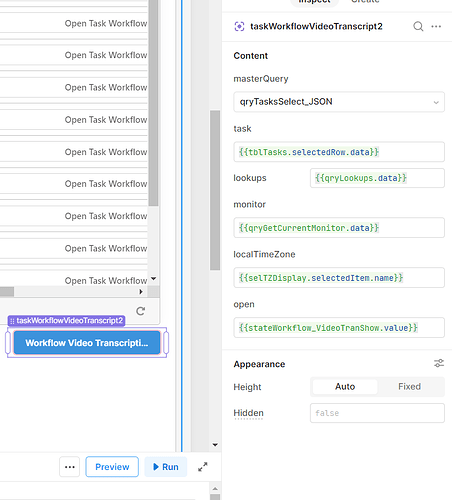Run the query with the Run button
452x500 pixels.
pyautogui.click(x=166, y=467)
